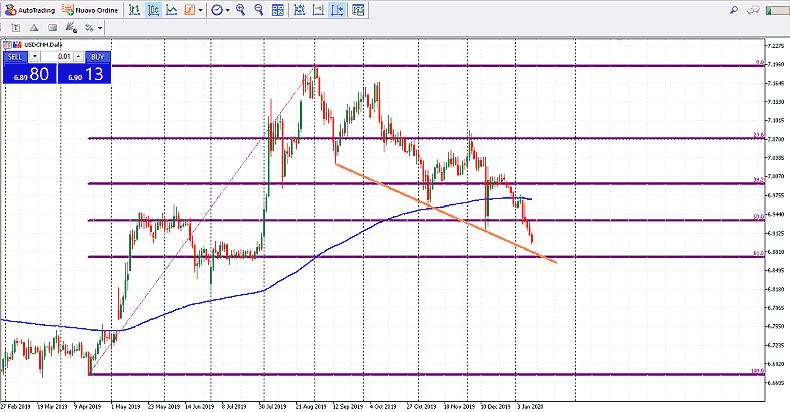Toggle candlestick chart mode
The image size is (790, 412).
(154, 10)
